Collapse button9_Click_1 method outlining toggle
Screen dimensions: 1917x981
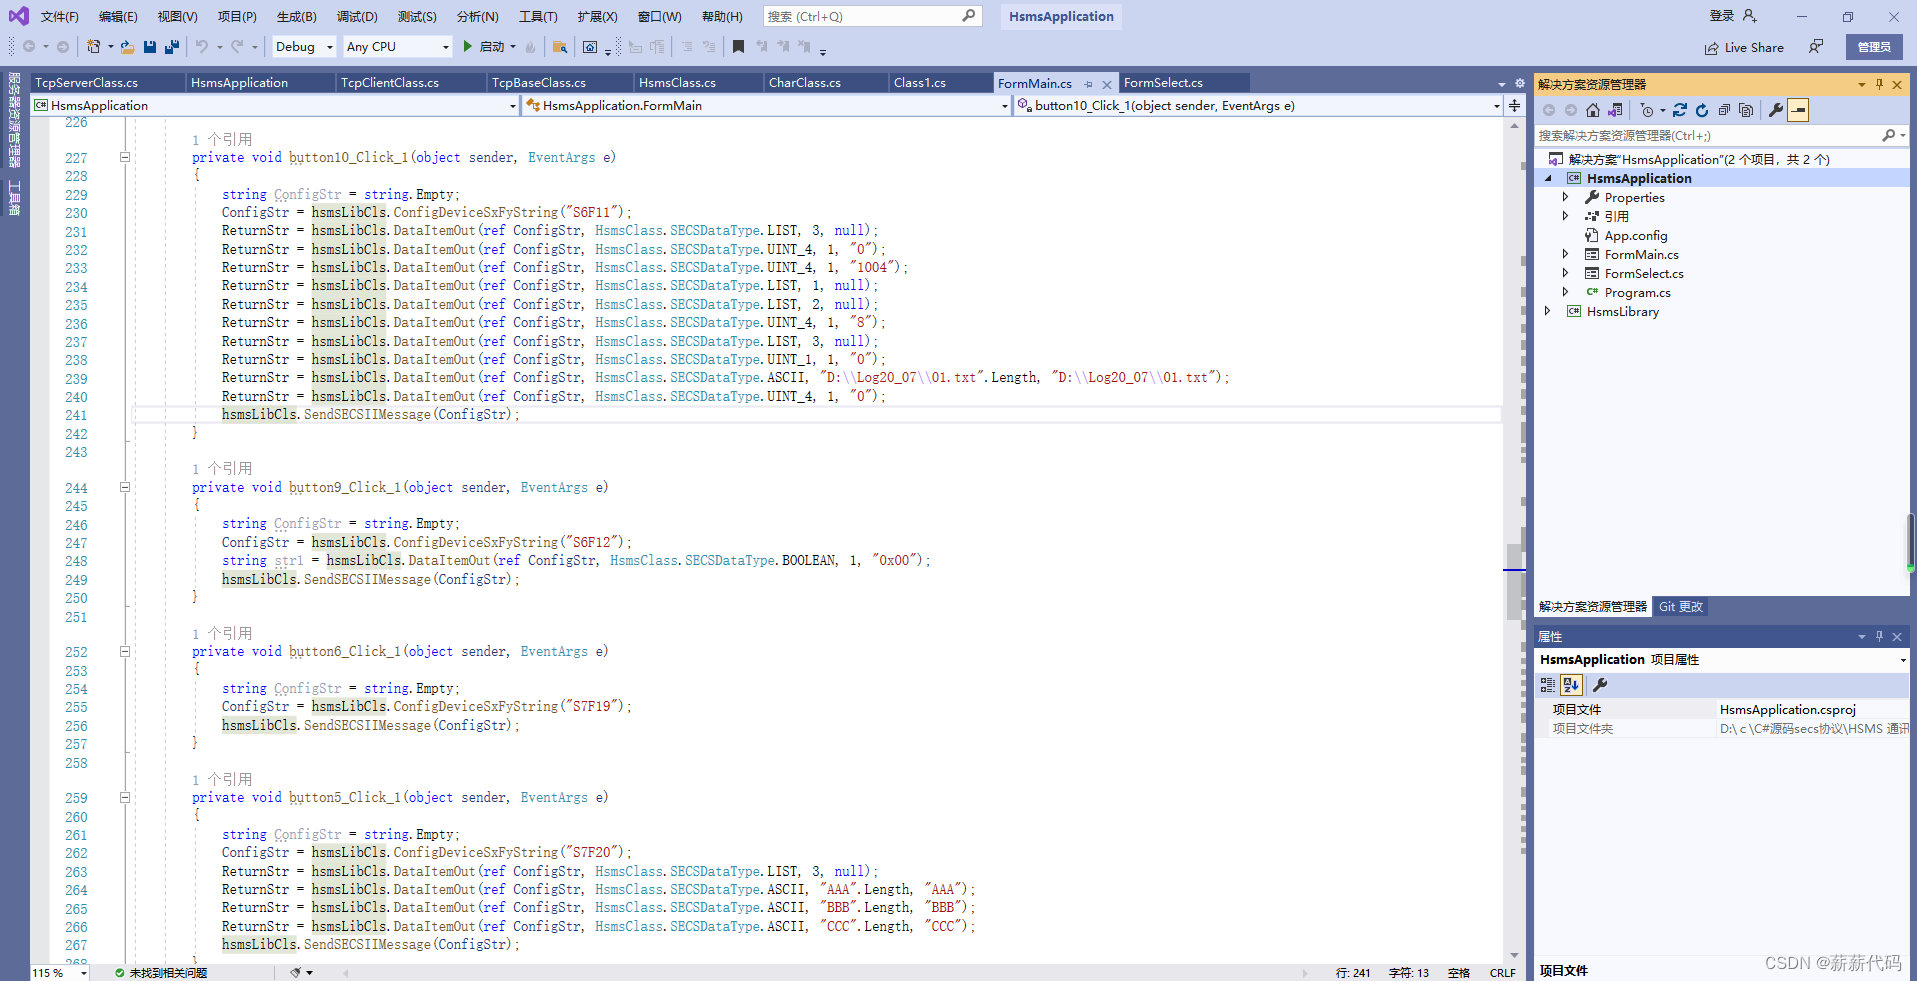125,487
